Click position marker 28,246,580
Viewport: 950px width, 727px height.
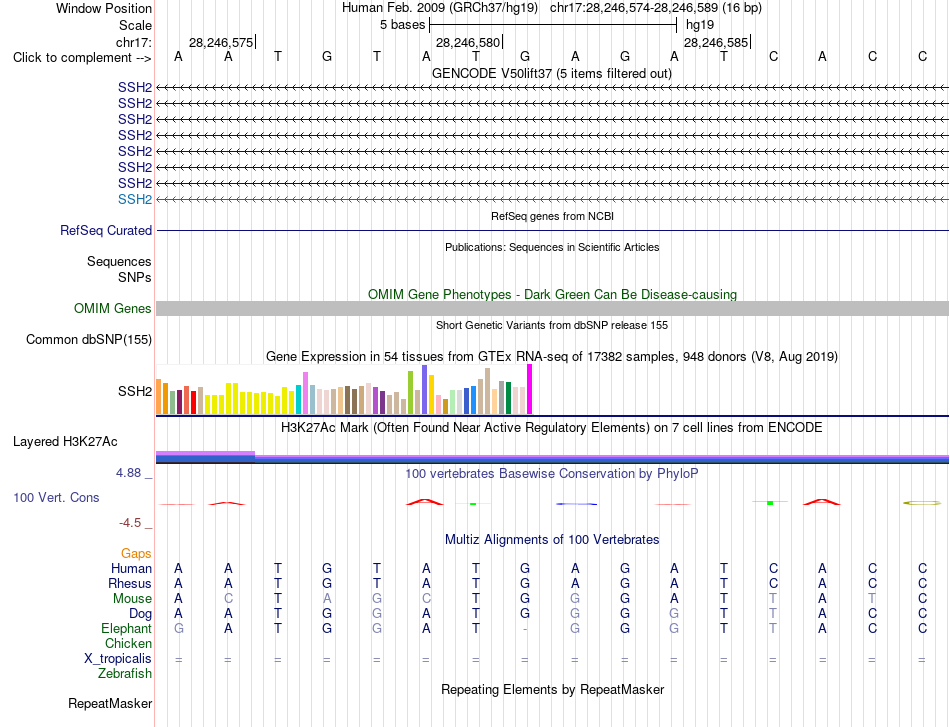[468, 42]
